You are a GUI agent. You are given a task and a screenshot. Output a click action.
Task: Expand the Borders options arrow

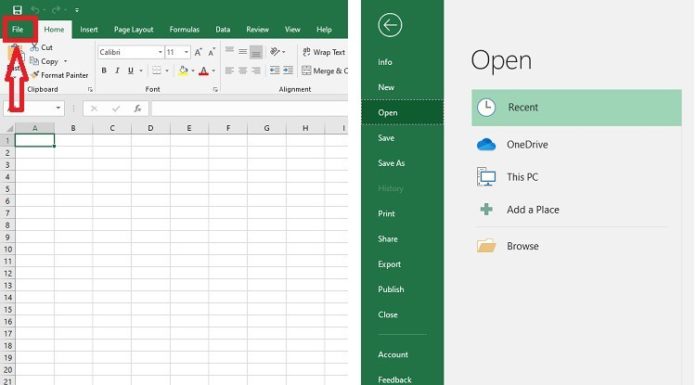[x=167, y=71]
